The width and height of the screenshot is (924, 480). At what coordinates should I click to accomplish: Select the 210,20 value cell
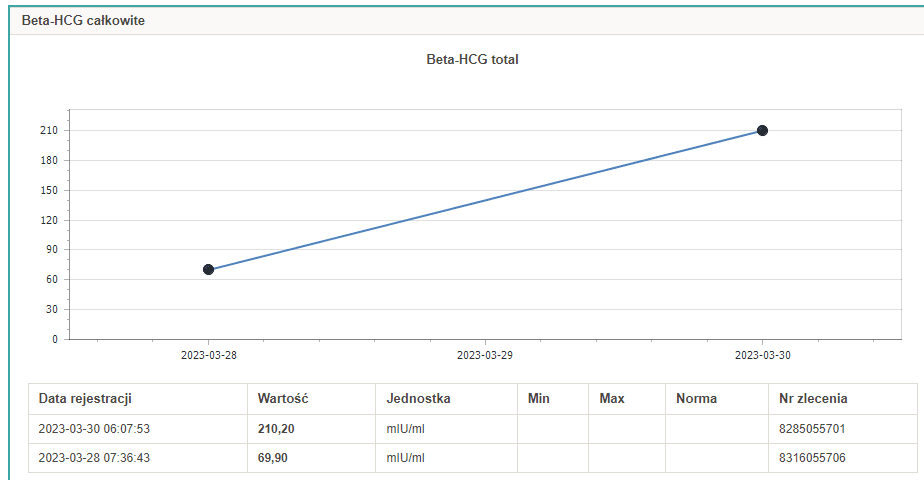pos(276,428)
